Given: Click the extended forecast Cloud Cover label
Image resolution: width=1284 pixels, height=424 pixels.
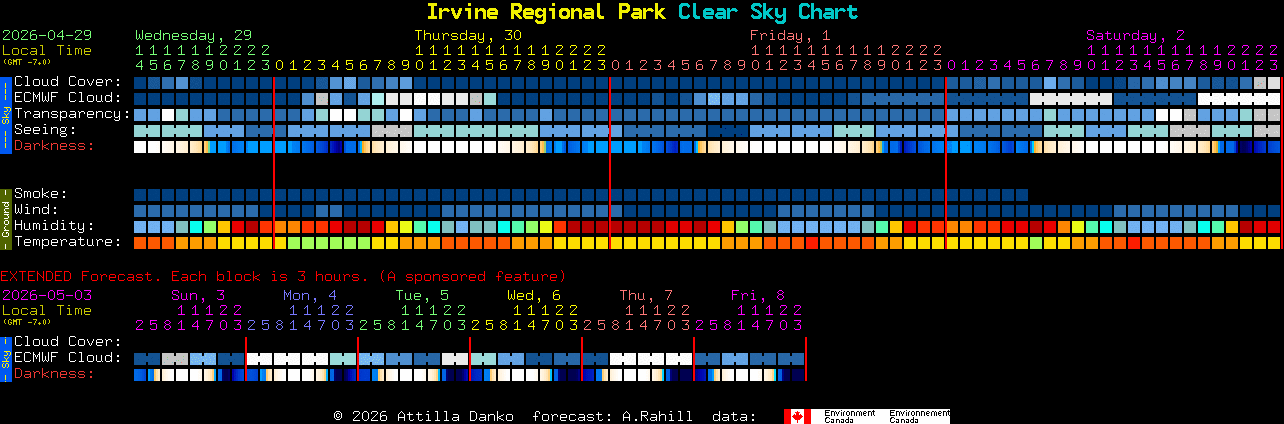Looking at the screenshot, I should coord(68,342).
